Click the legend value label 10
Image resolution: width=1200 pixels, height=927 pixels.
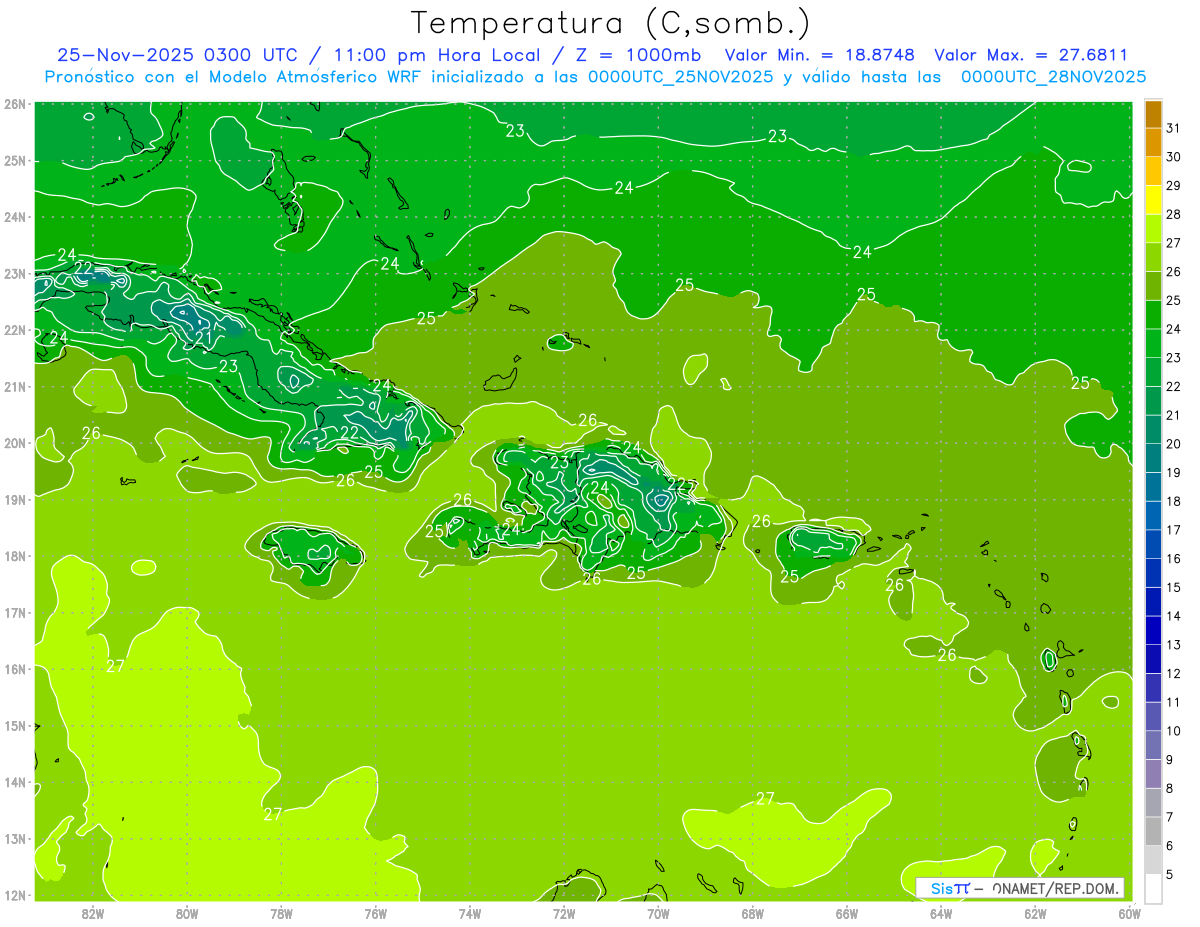point(1173,731)
